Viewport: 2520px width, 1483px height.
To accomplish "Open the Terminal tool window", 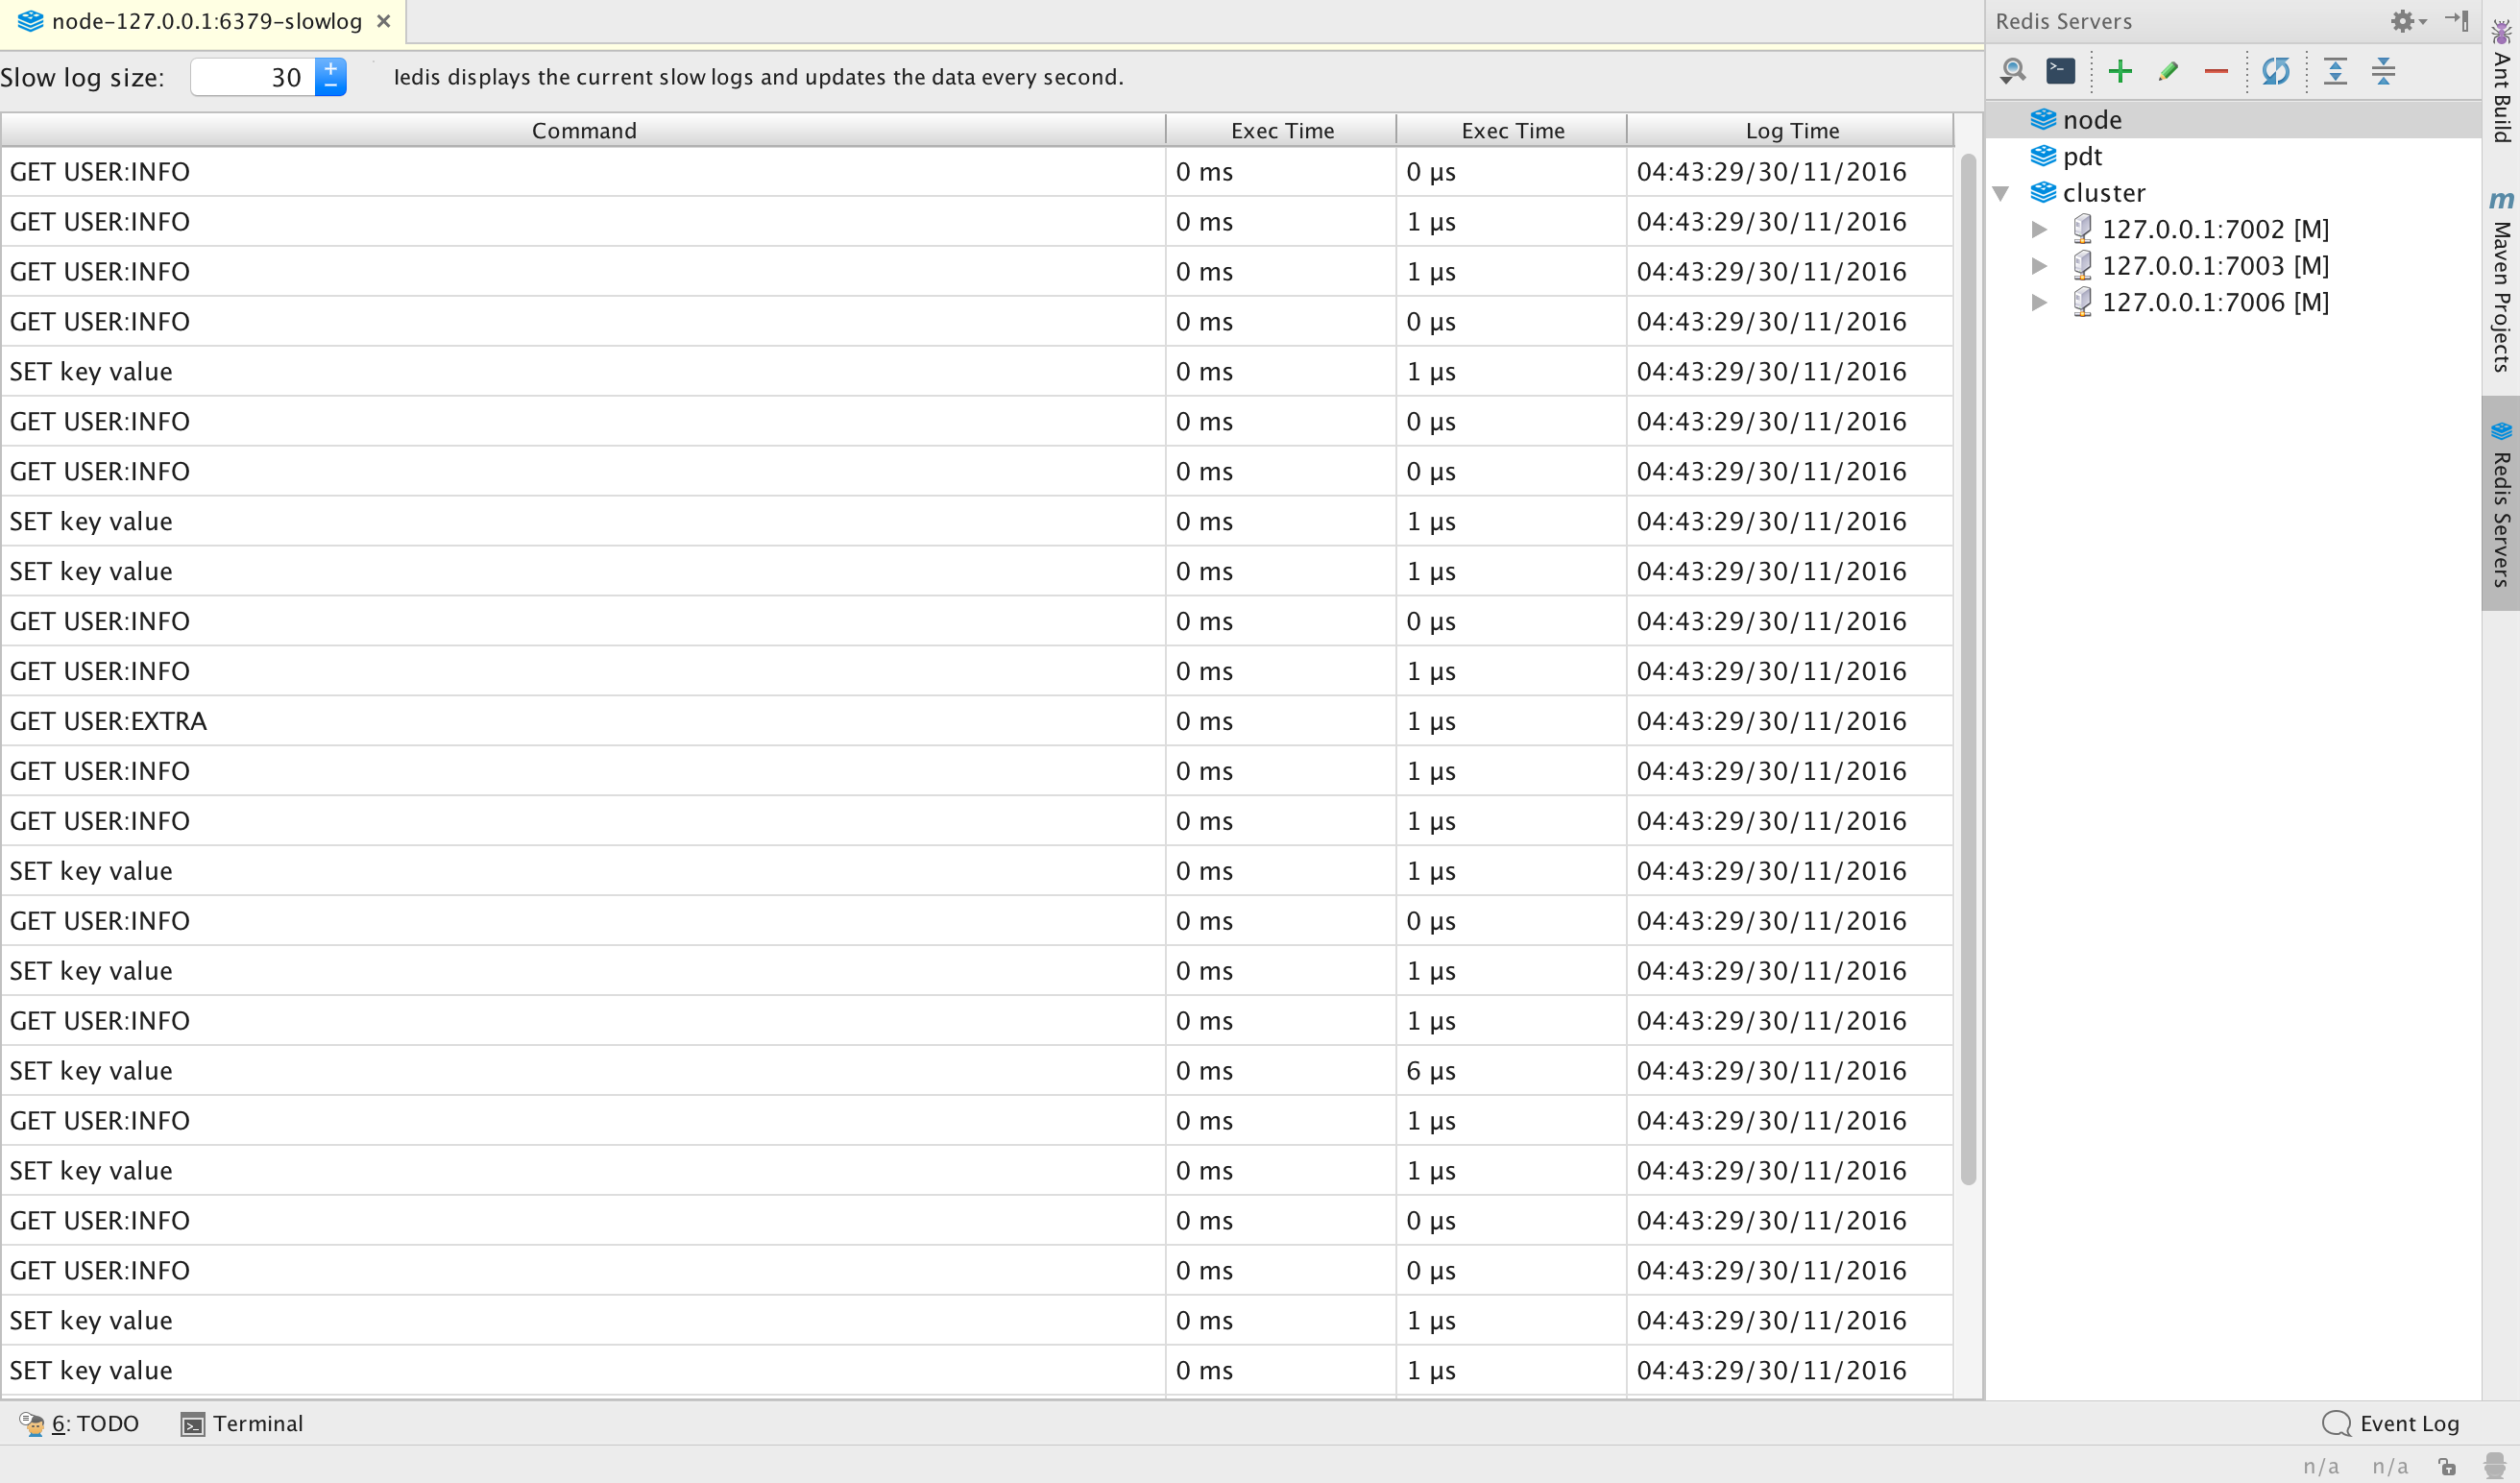I will click(242, 1423).
